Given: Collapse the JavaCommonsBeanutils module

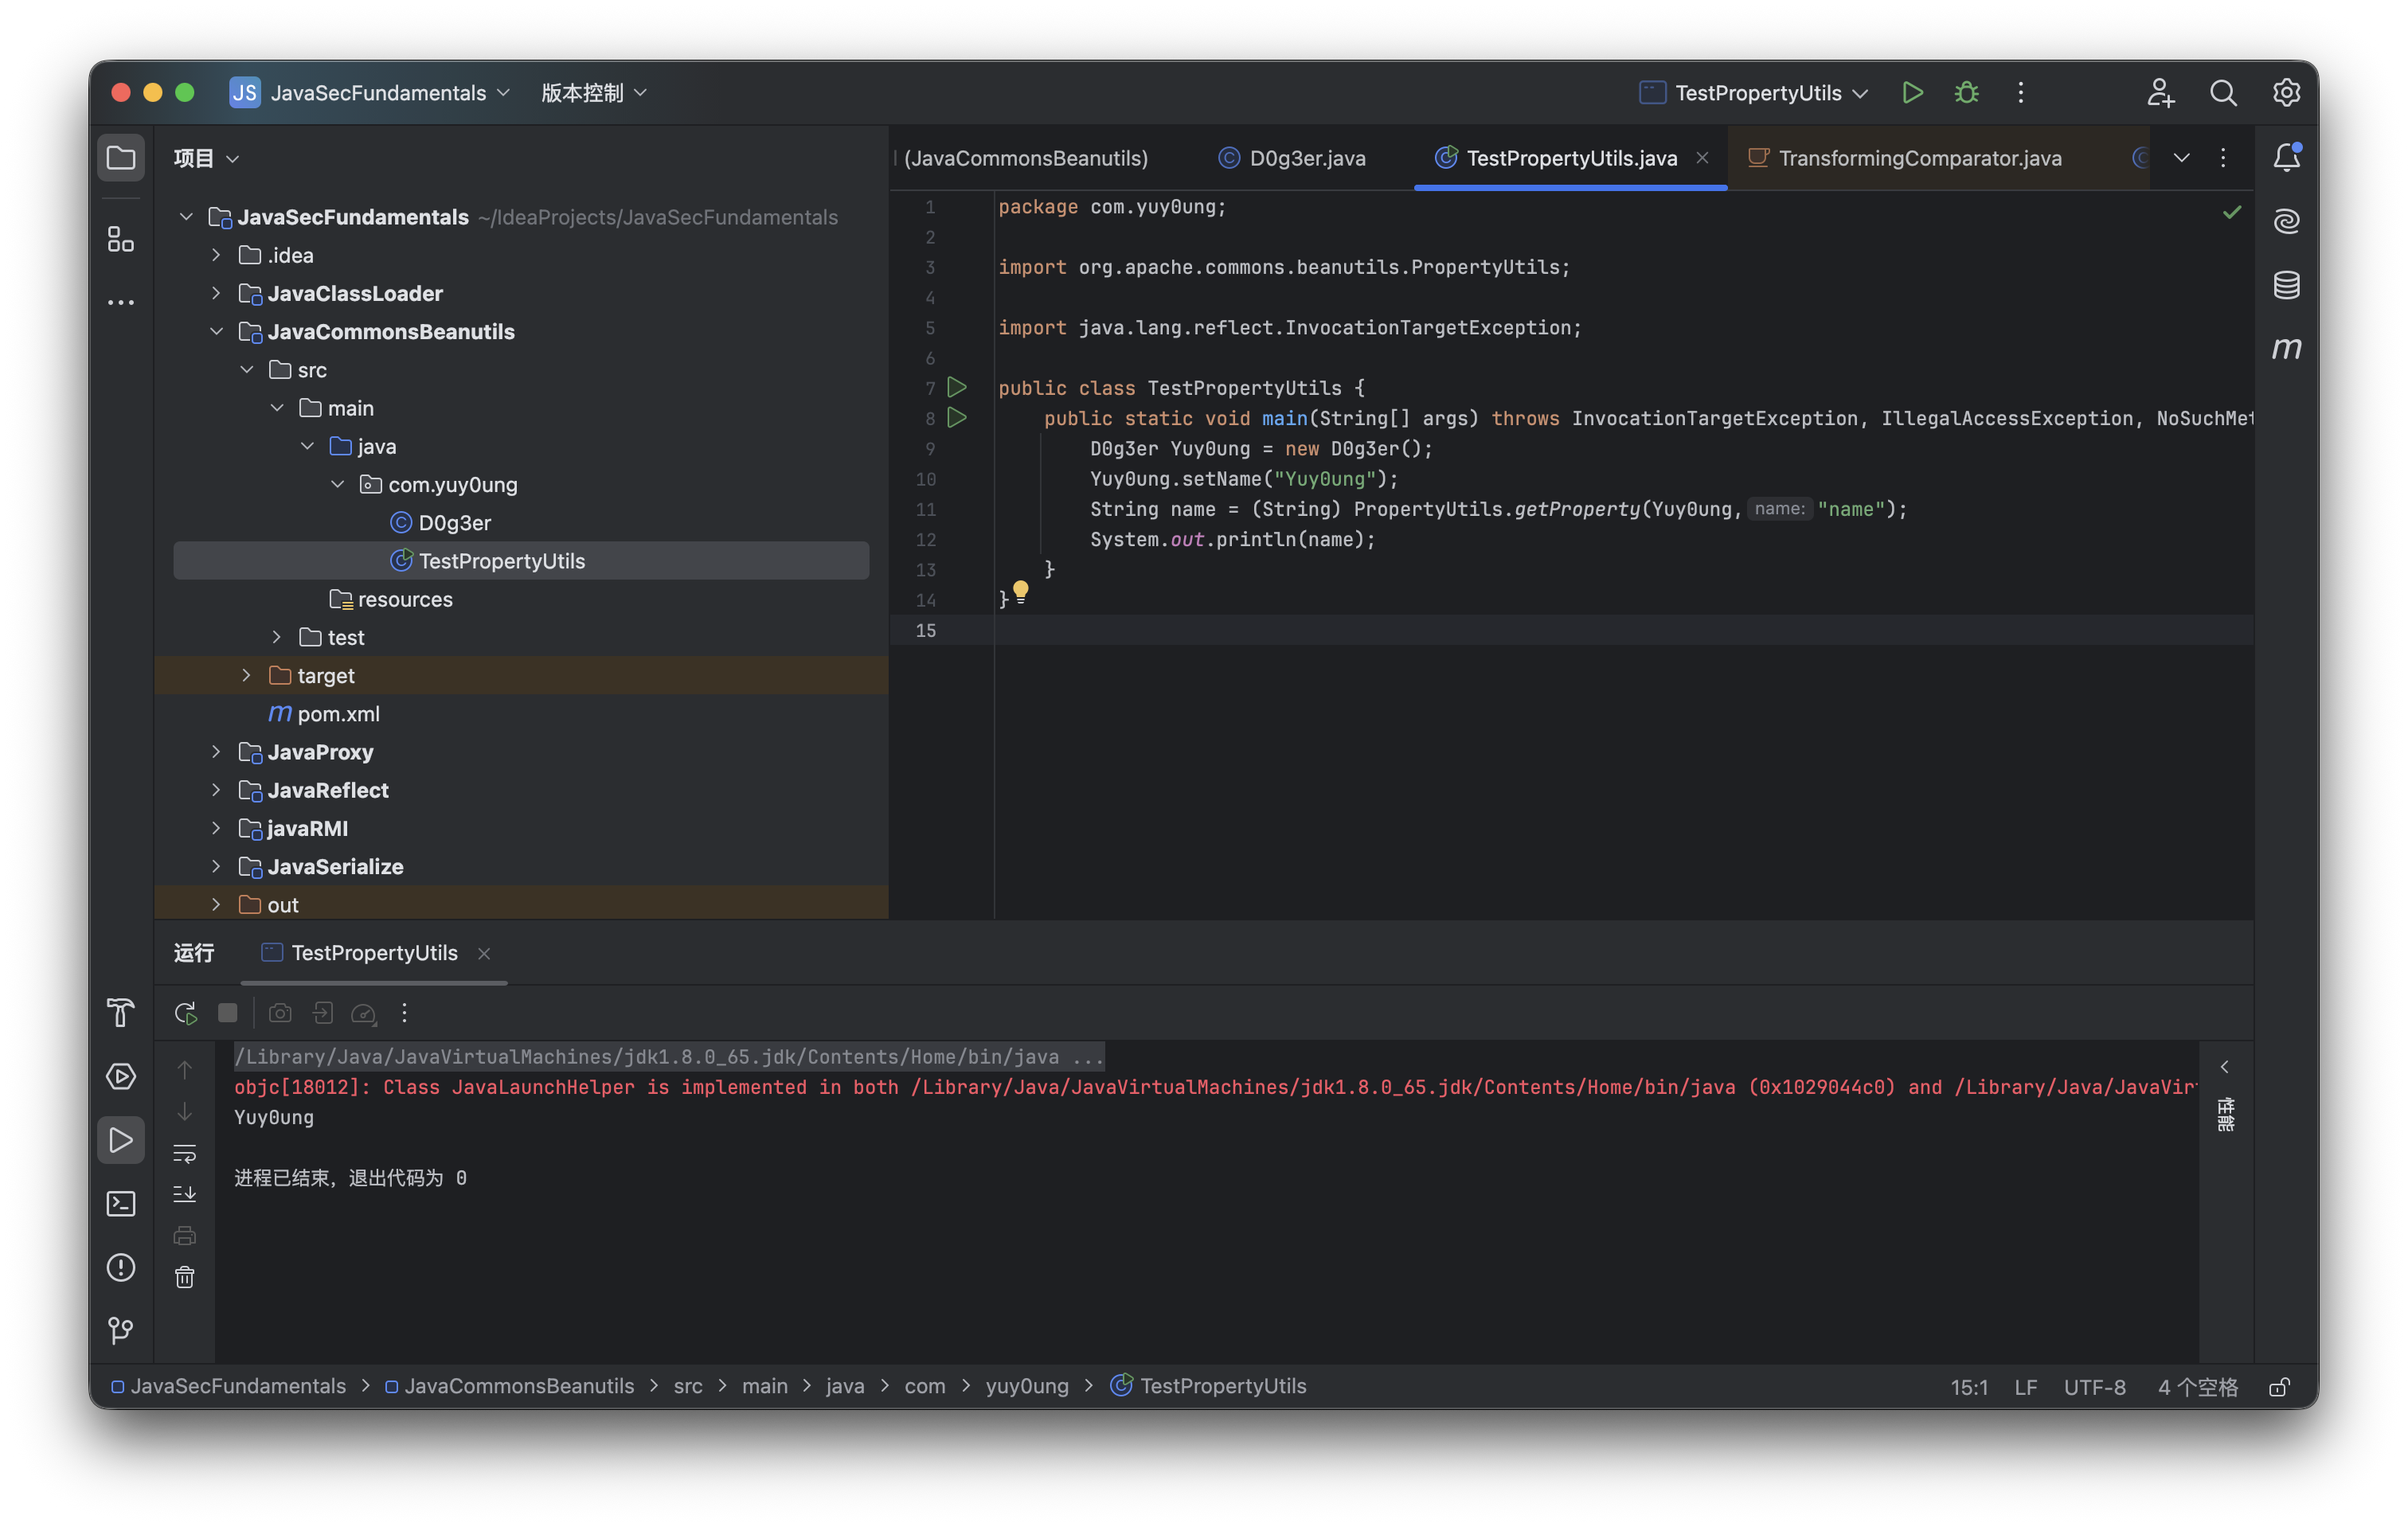Looking at the screenshot, I should click(x=216, y=332).
